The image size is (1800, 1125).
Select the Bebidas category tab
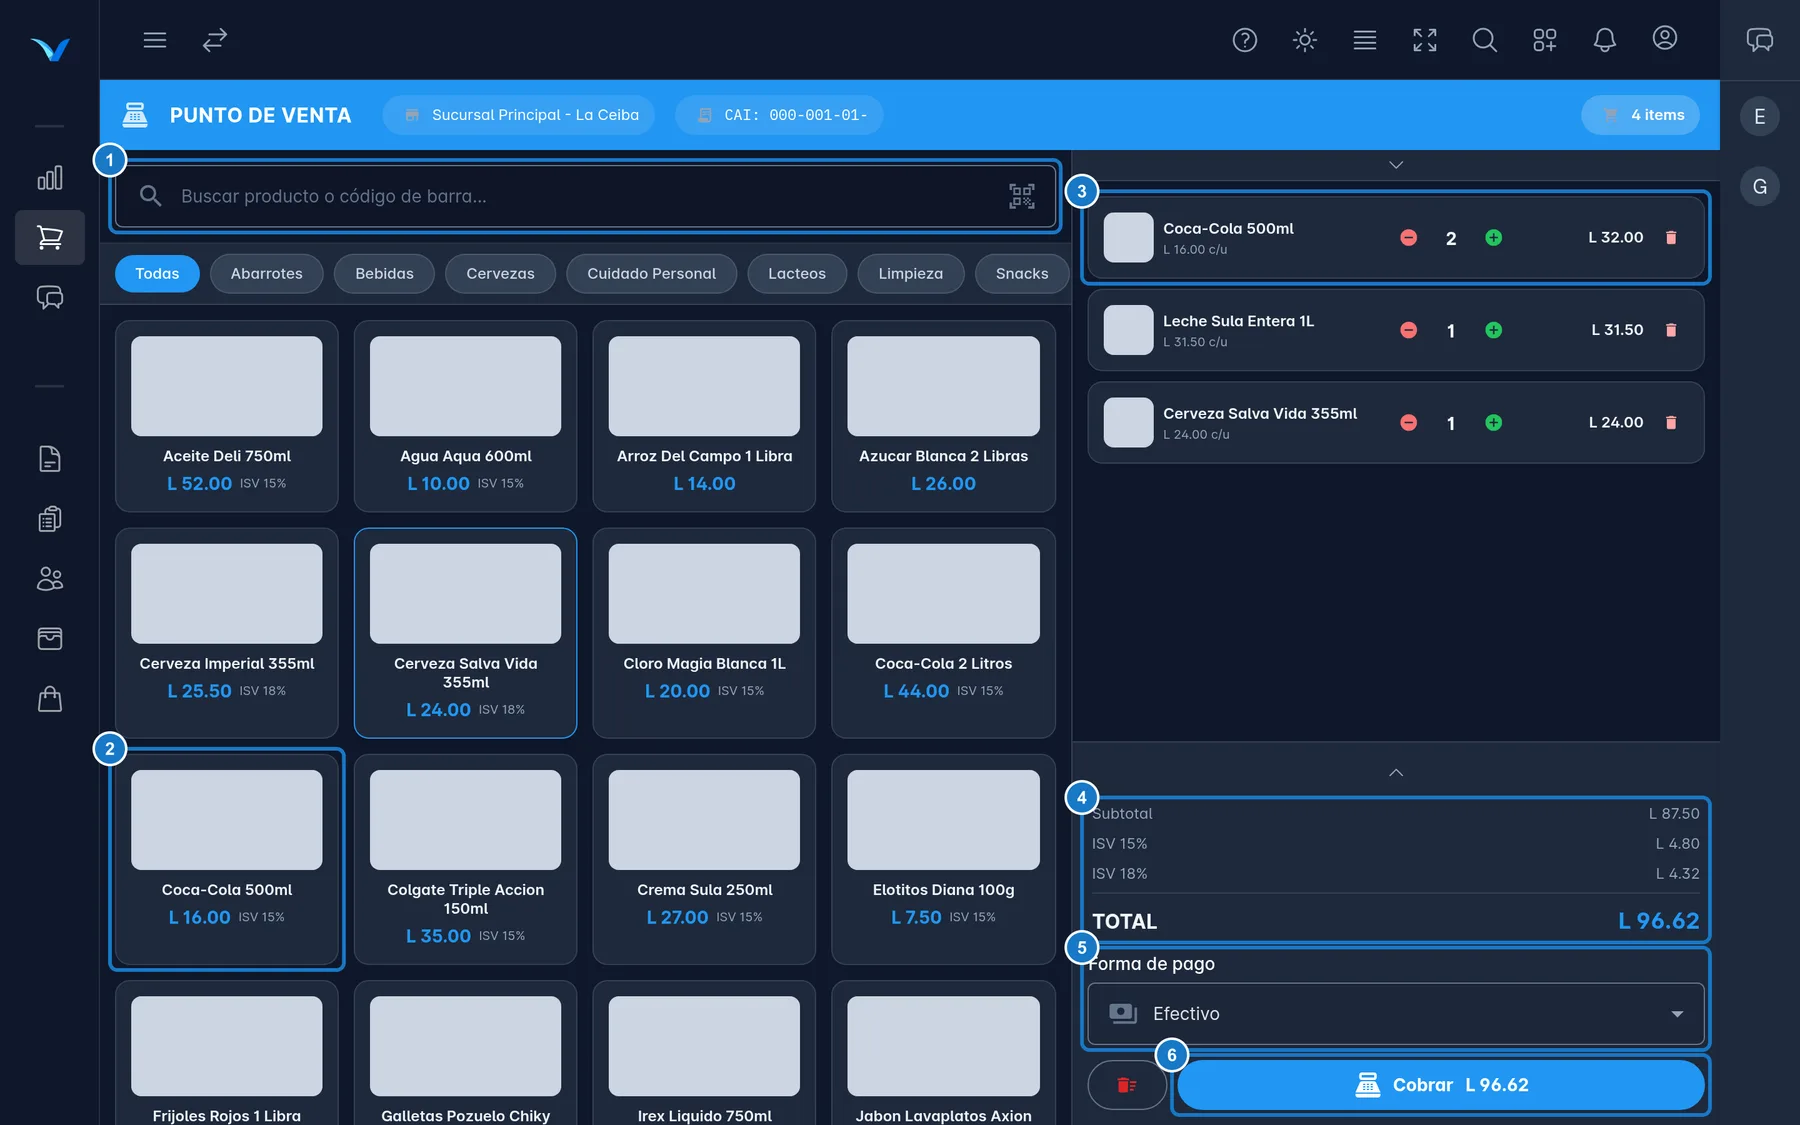pyautogui.click(x=385, y=274)
